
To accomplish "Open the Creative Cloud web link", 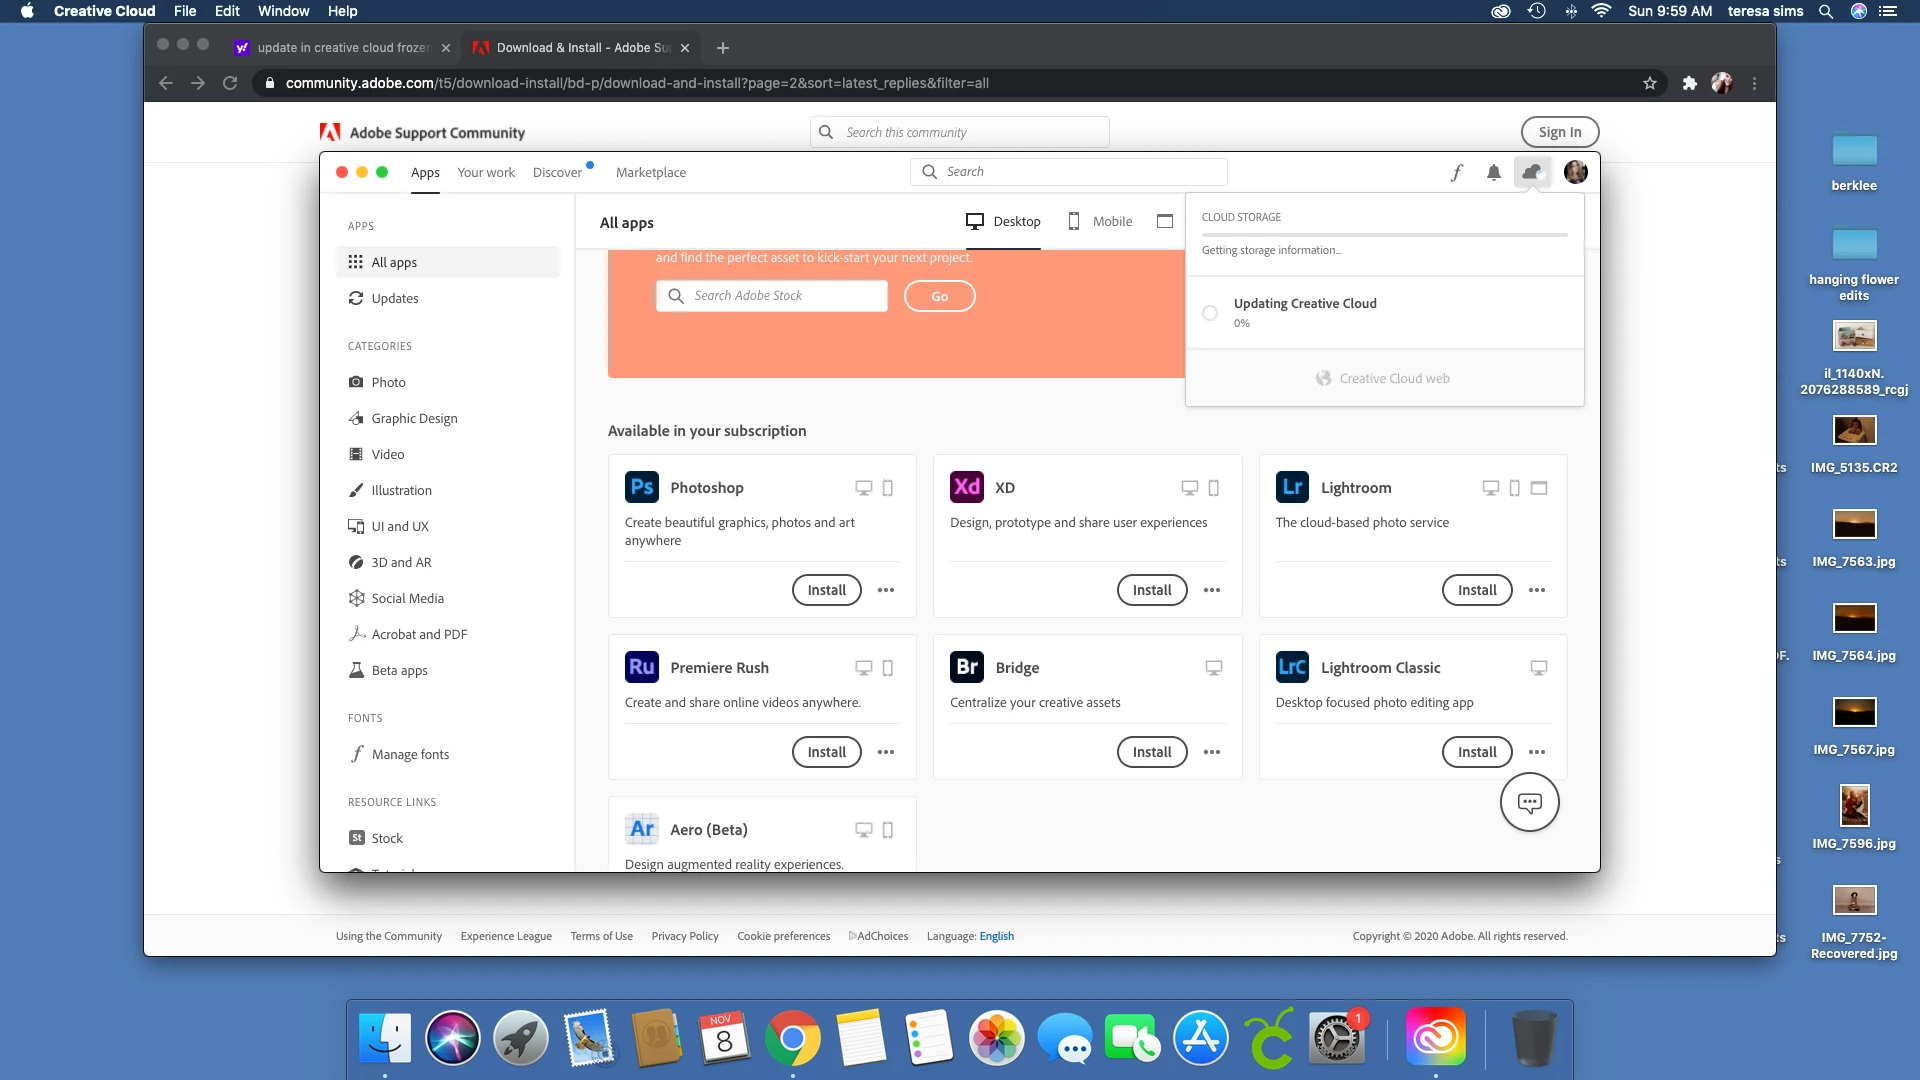I will pyautogui.click(x=1383, y=378).
